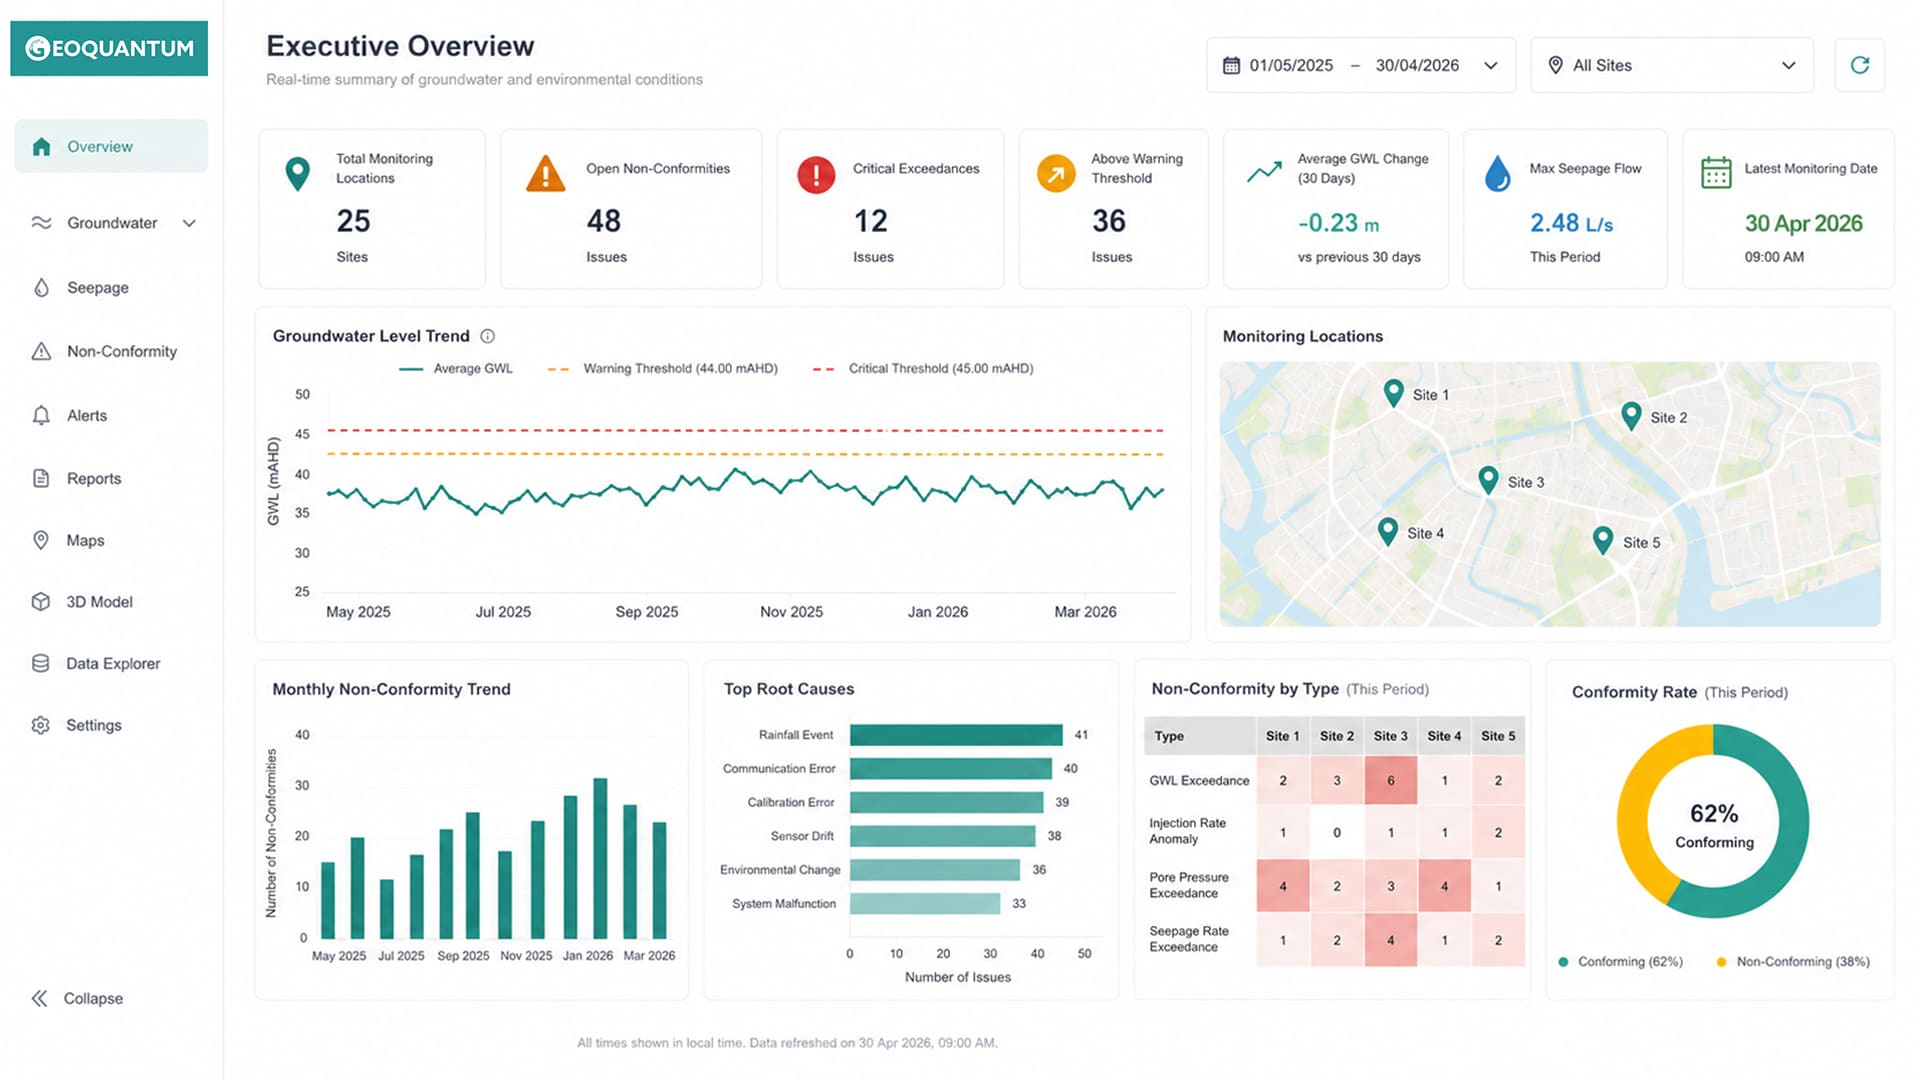Collapse the sidebar

point(78,999)
